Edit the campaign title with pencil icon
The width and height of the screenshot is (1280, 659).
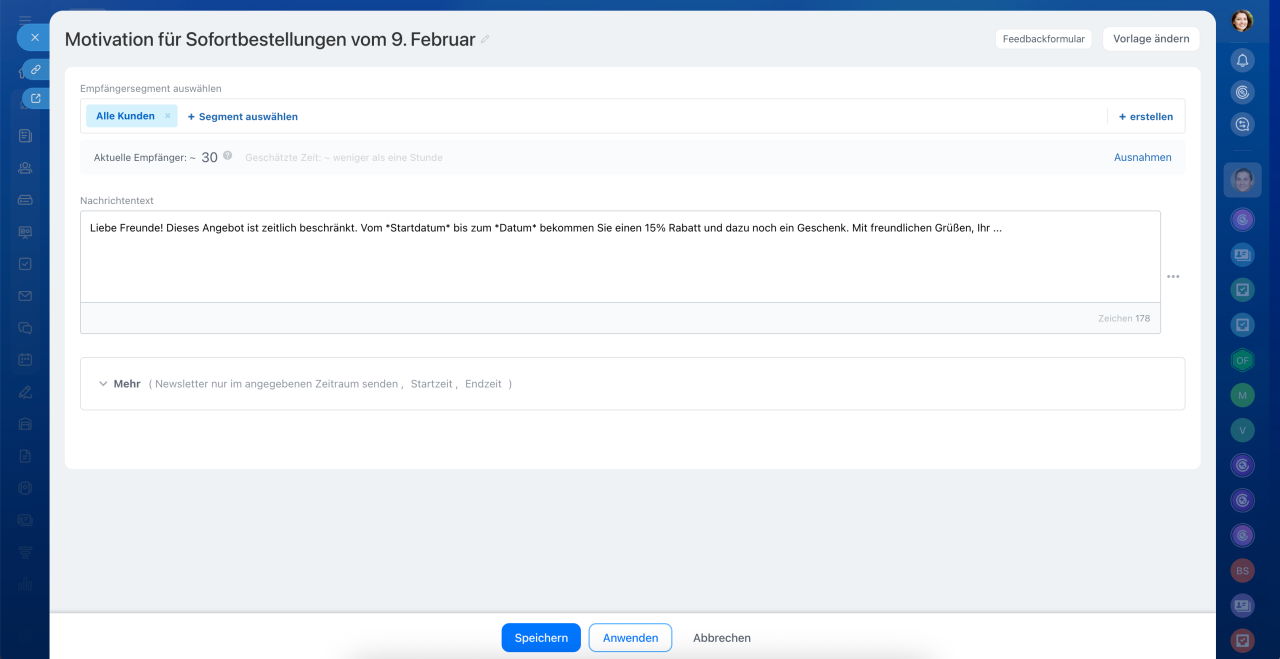point(486,40)
